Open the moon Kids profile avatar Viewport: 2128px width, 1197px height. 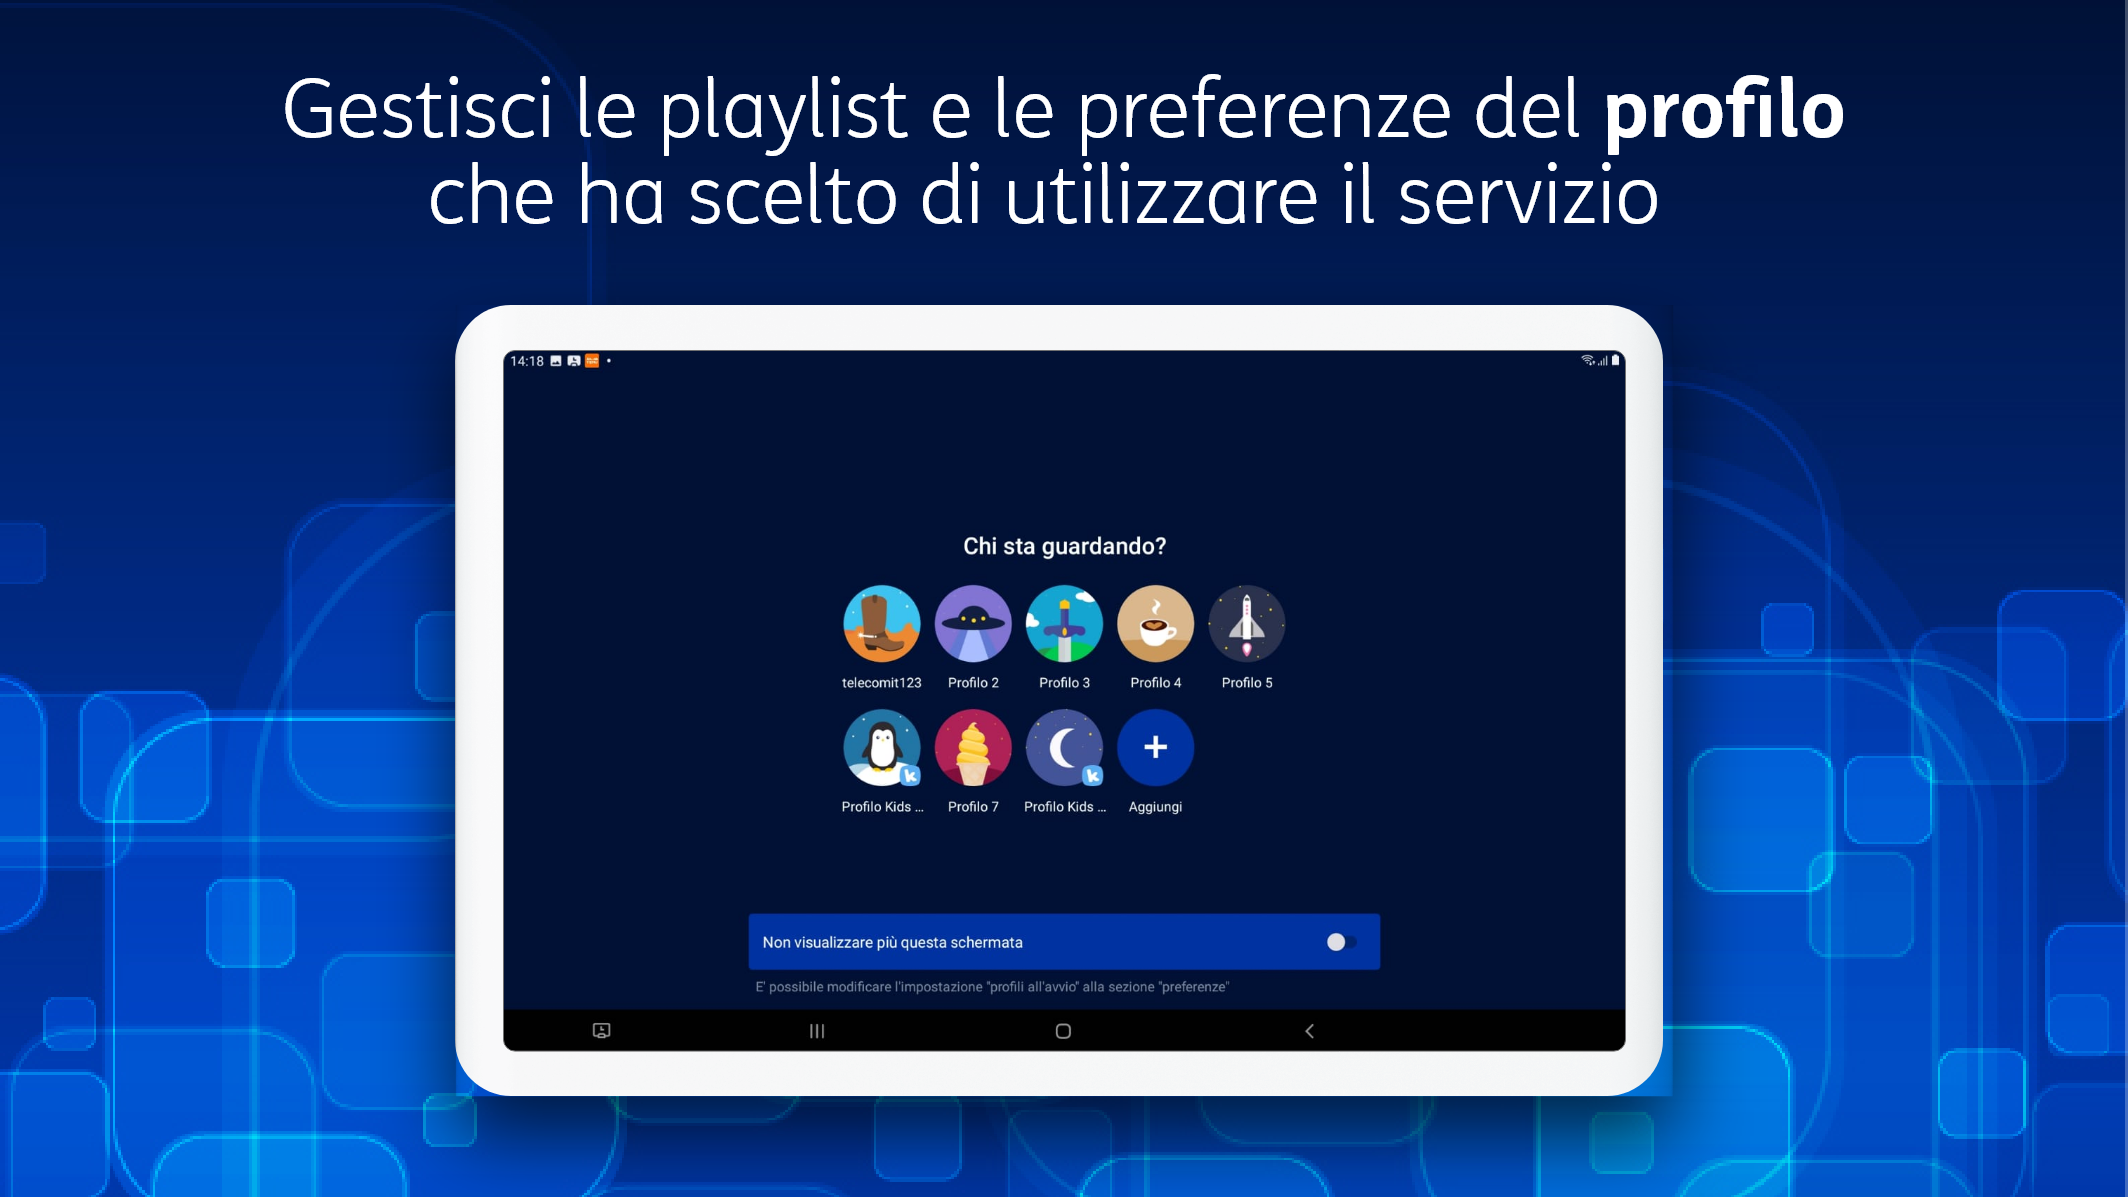1064,748
